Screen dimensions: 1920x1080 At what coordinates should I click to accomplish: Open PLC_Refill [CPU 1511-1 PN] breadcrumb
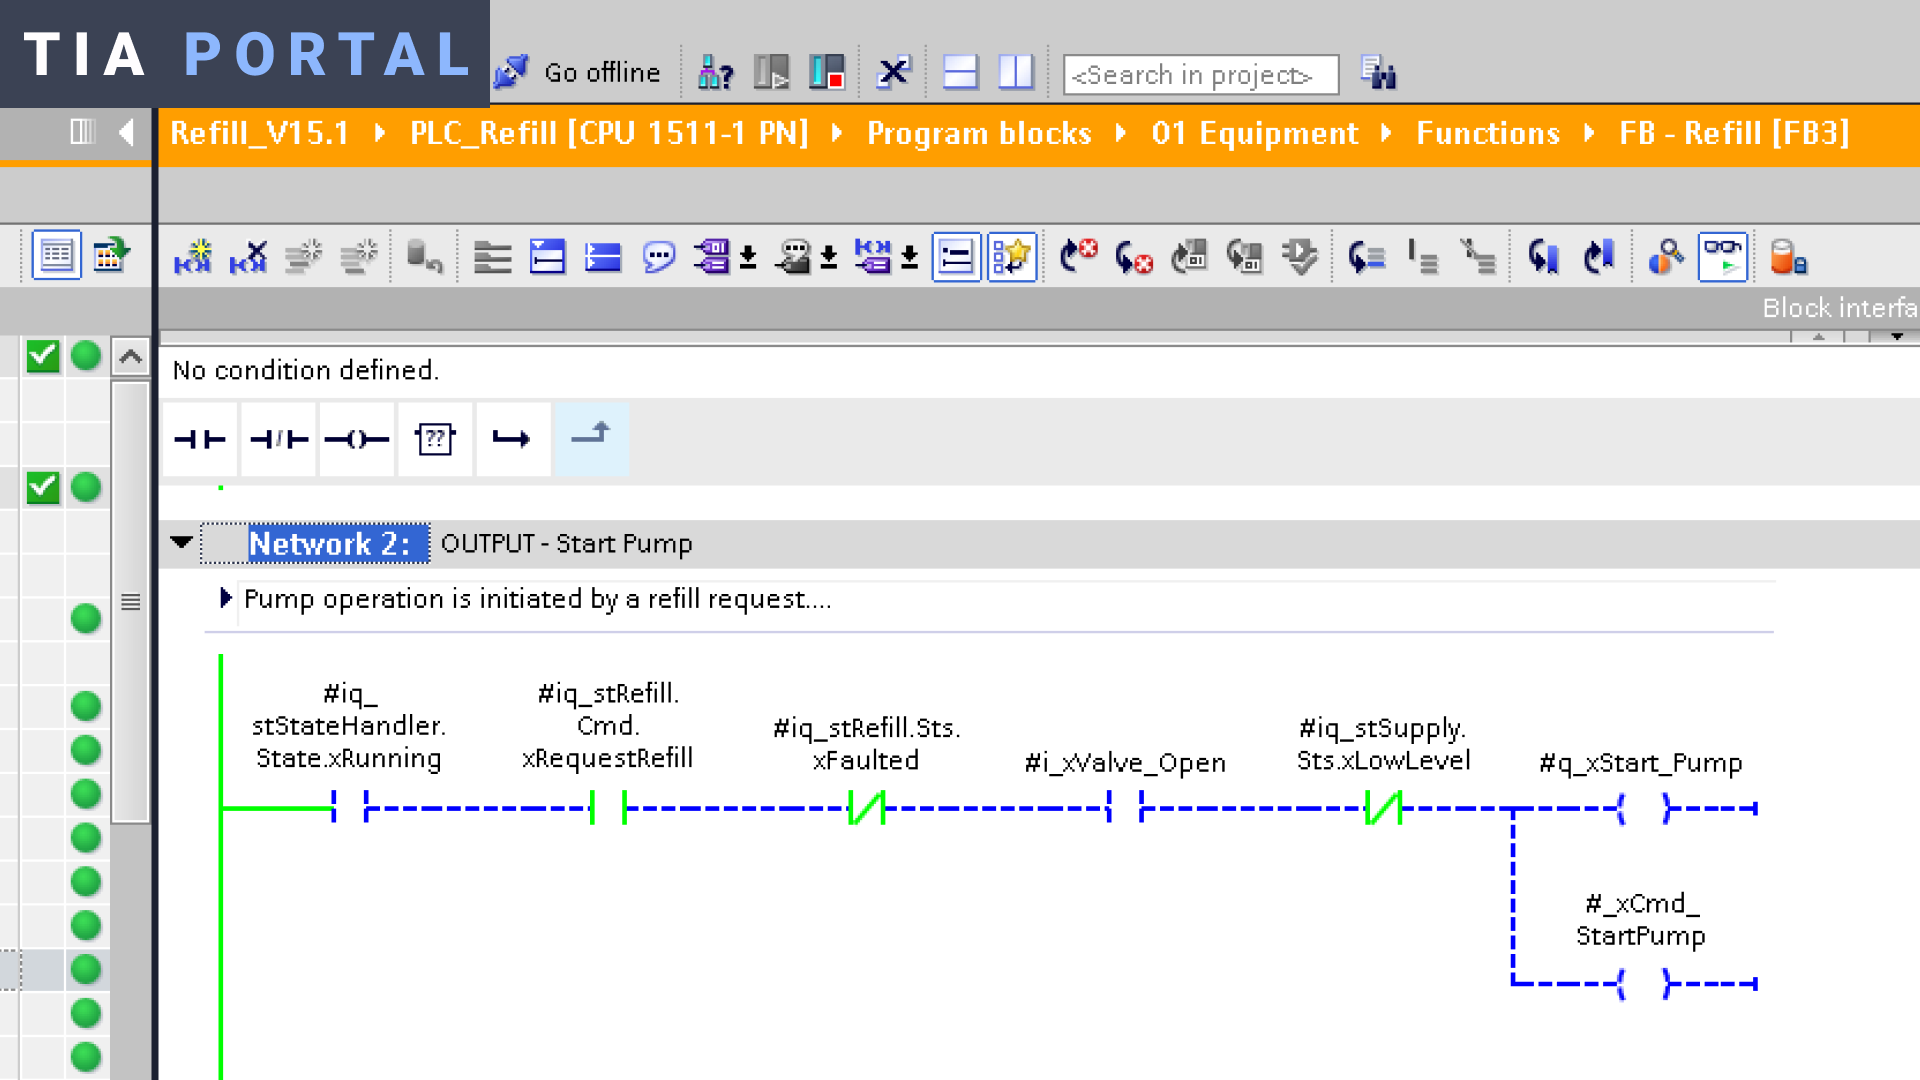click(609, 133)
